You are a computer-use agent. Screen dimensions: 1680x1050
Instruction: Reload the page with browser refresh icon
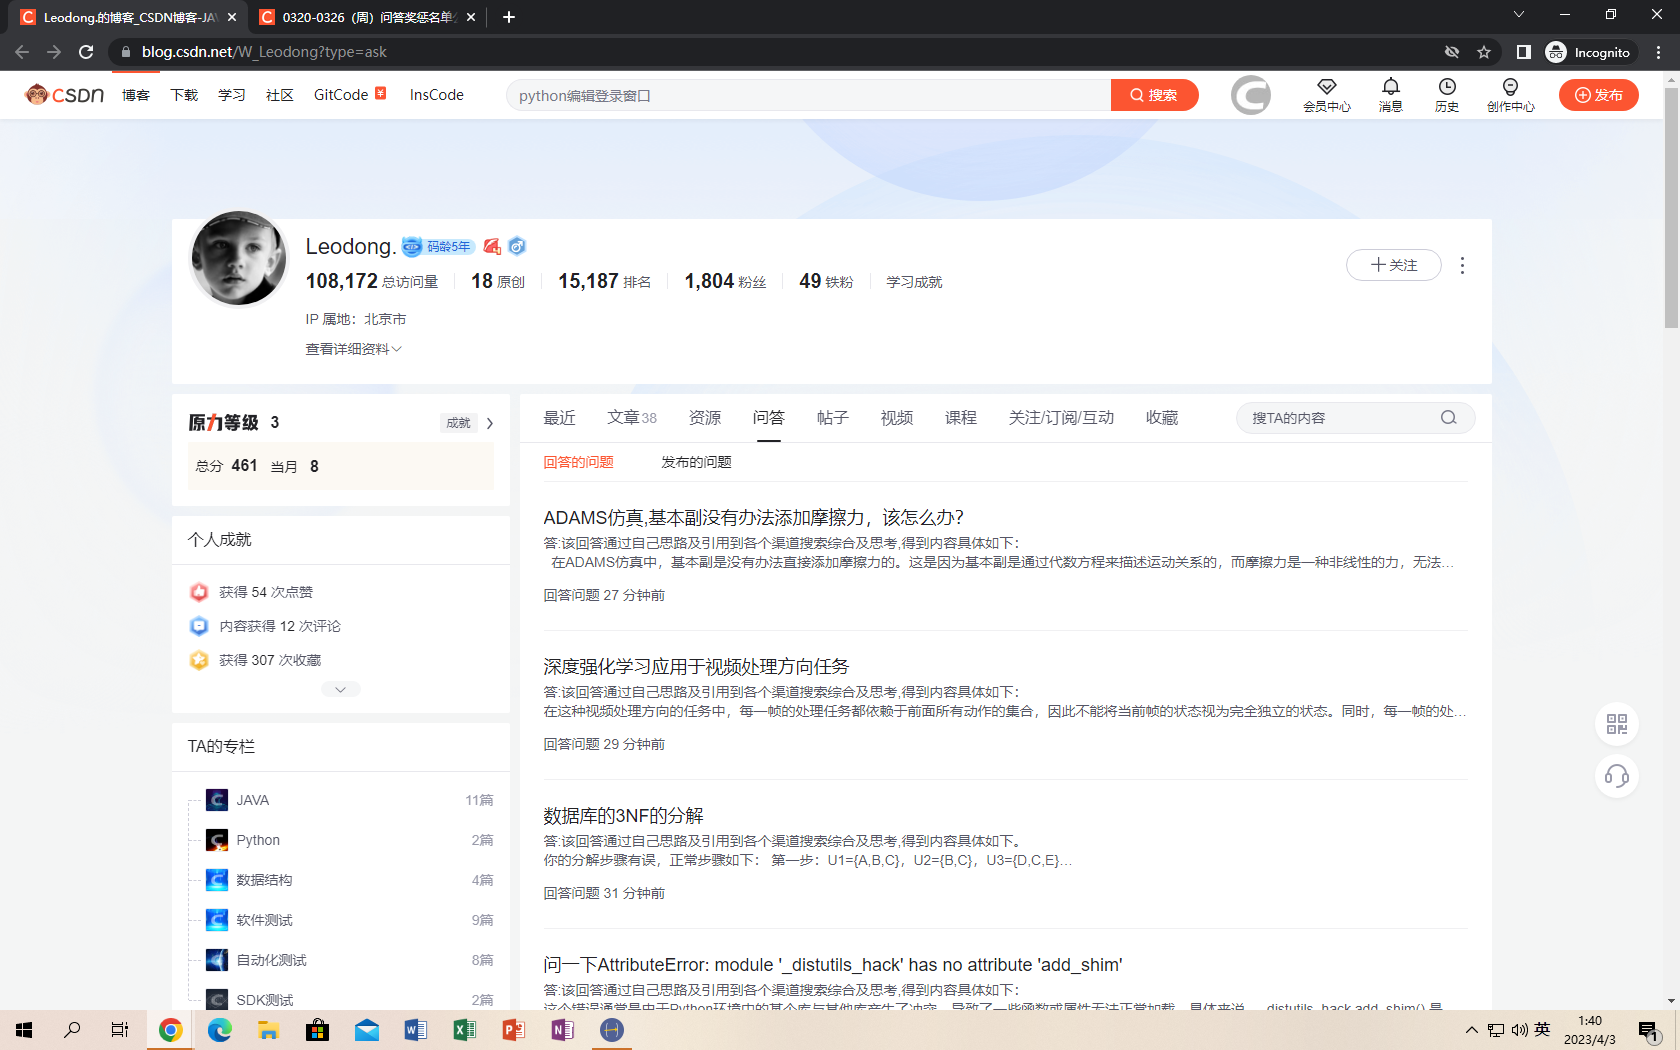click(86, 52)
